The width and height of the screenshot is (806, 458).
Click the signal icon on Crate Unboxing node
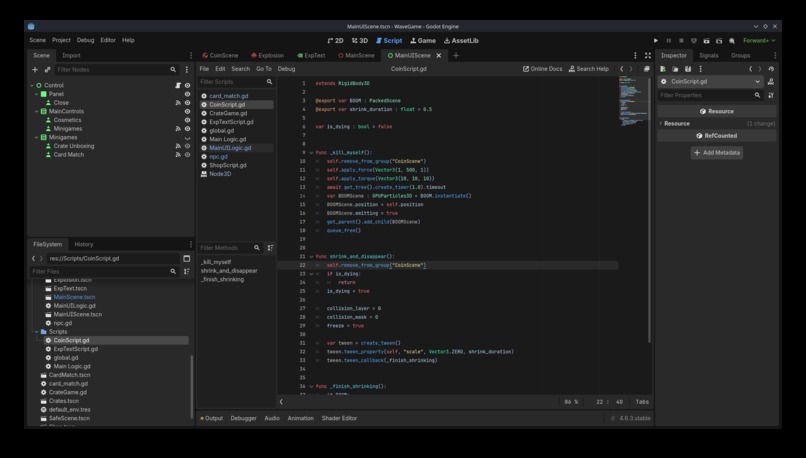[178, 146]
